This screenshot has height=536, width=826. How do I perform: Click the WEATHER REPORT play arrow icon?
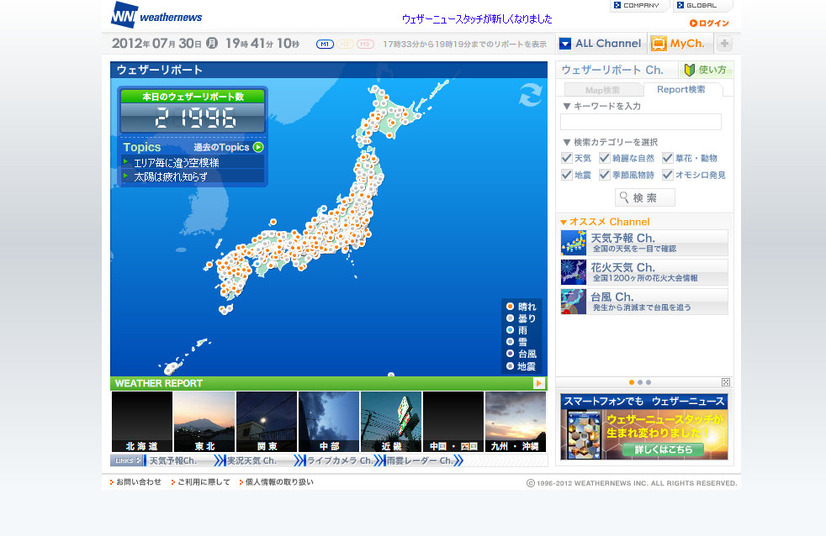click(539, 383)
